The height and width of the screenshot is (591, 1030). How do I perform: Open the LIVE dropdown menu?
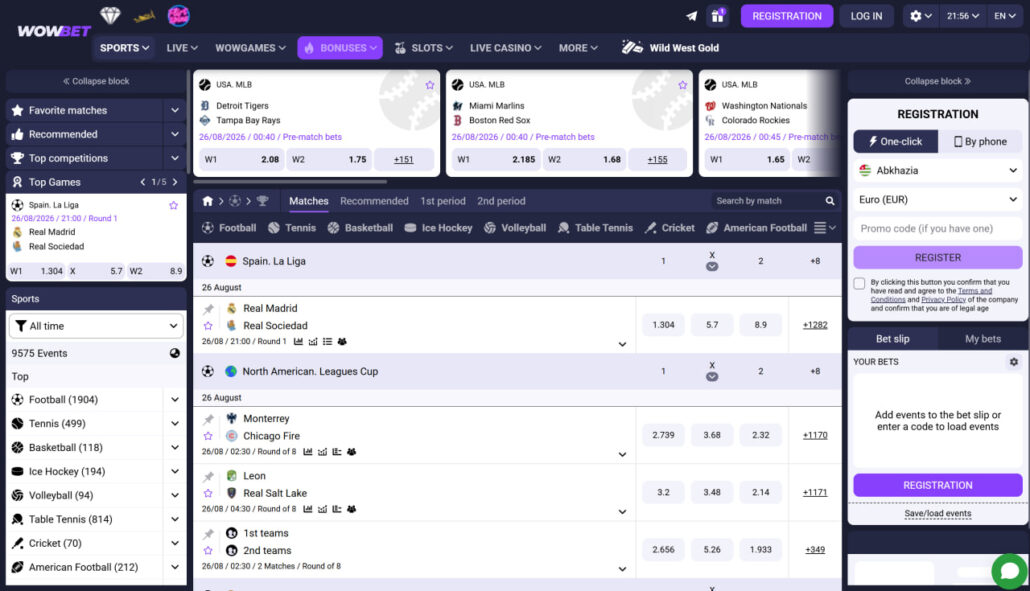[x=182, y=48]
